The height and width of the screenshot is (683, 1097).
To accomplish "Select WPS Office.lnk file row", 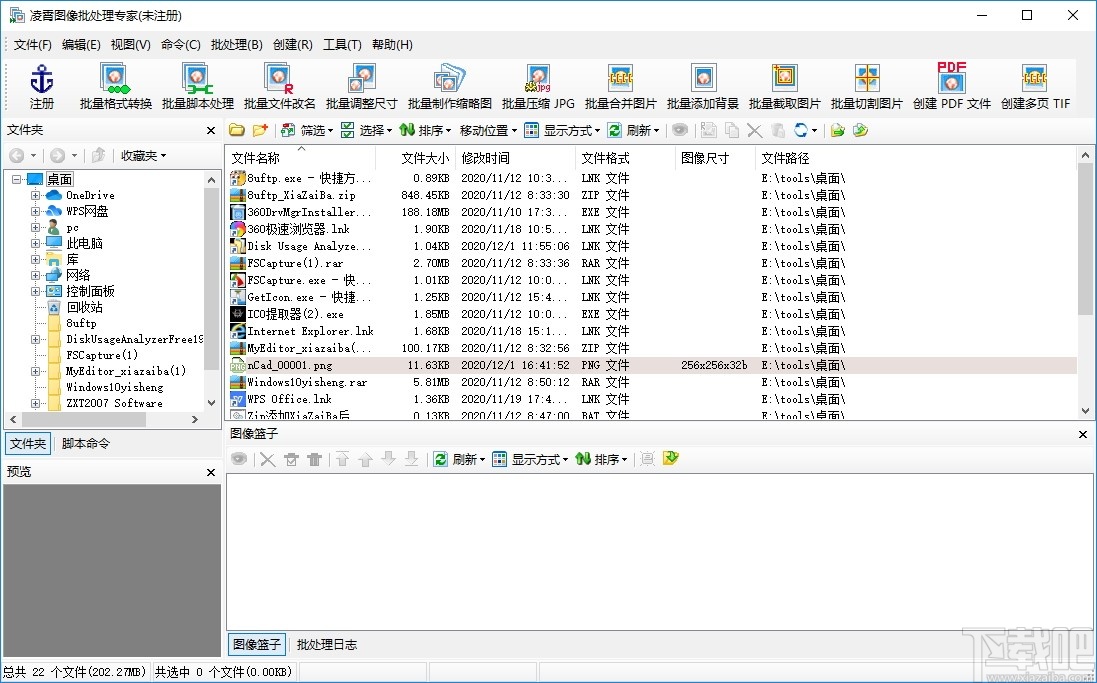I will (x=652, y=399).
